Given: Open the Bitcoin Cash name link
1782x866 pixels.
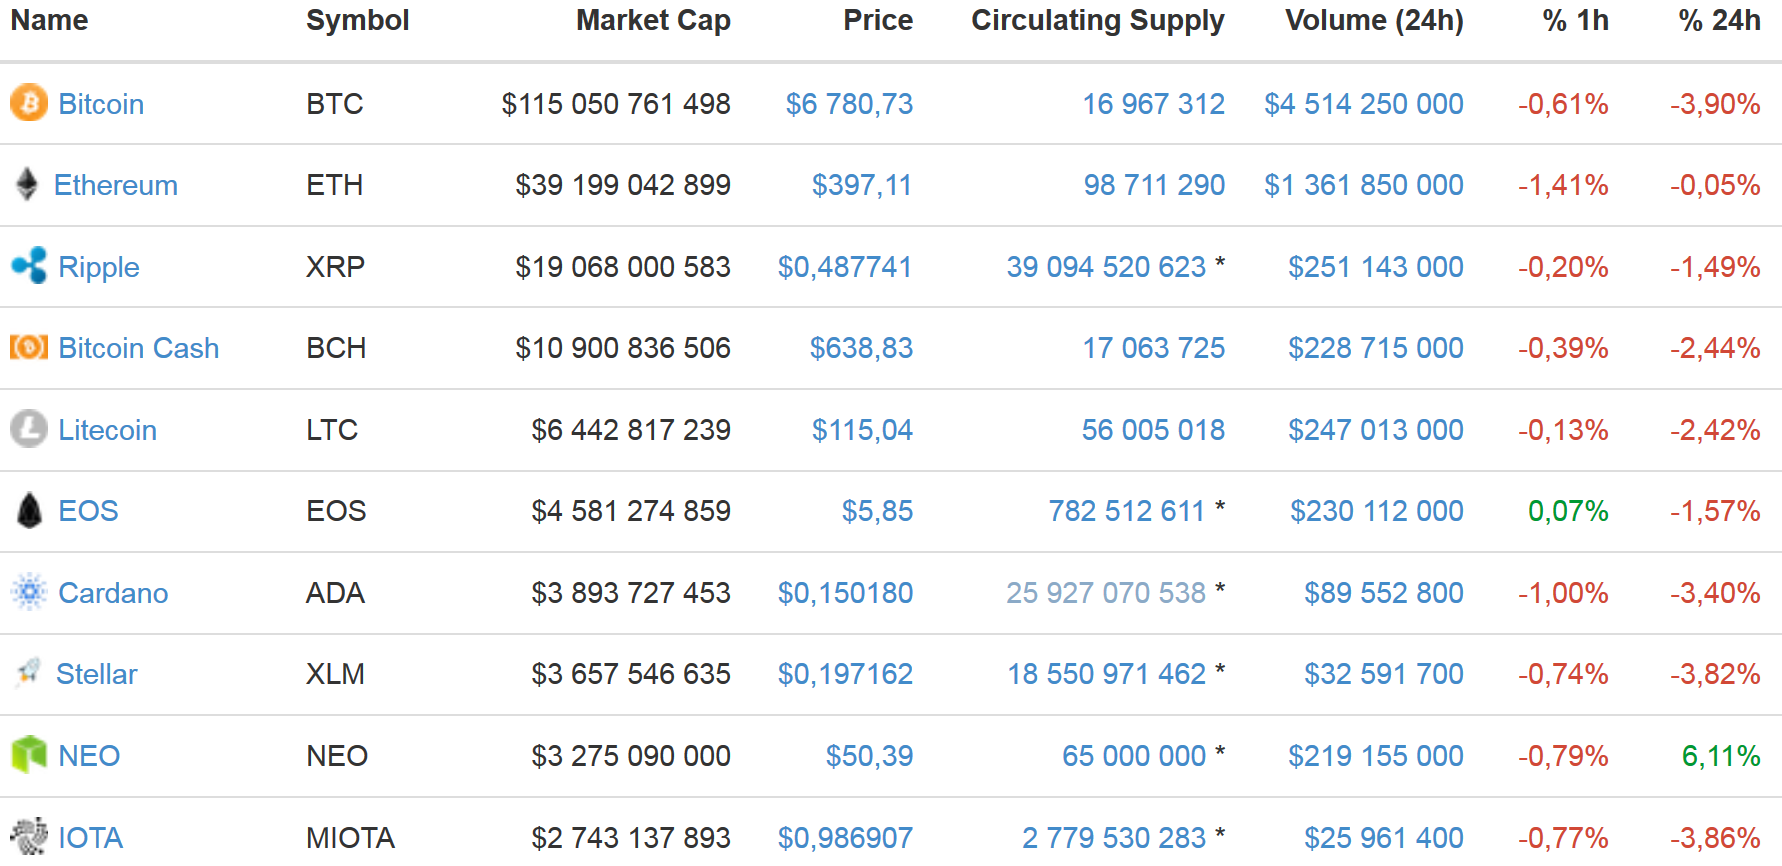Looking at the screenshot, I should click(x=138, y=348).
